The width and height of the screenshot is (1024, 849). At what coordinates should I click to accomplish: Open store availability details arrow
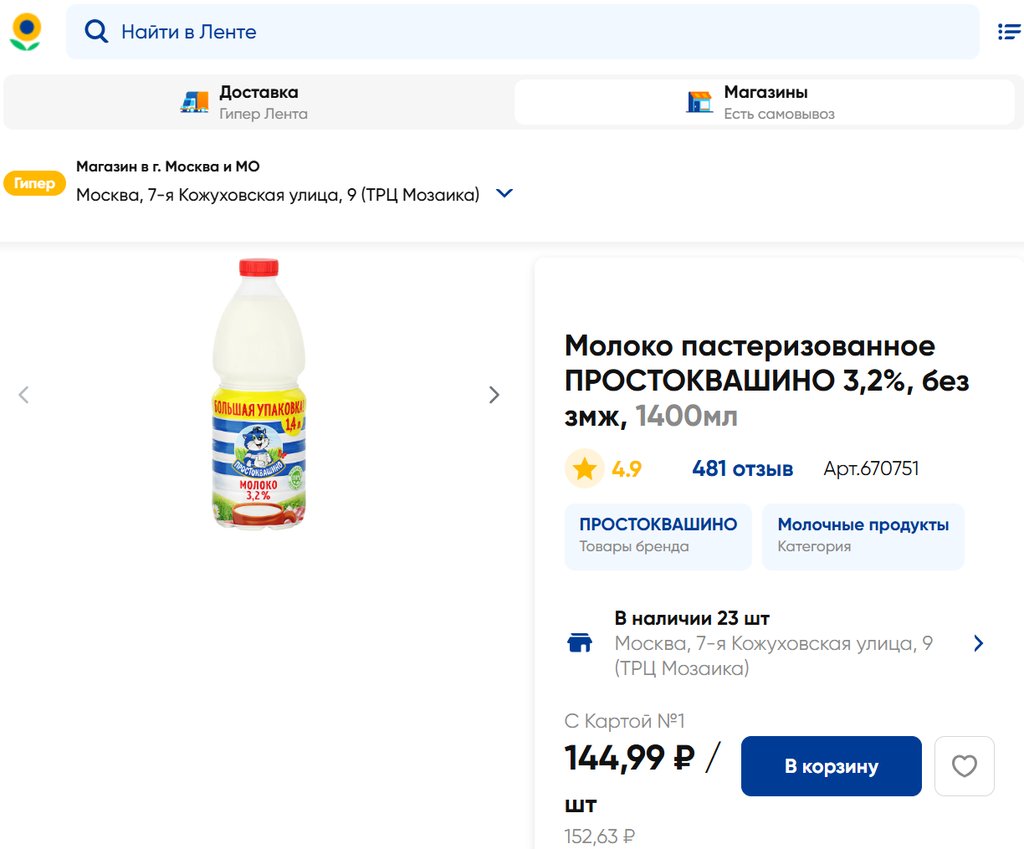point(978,643)
